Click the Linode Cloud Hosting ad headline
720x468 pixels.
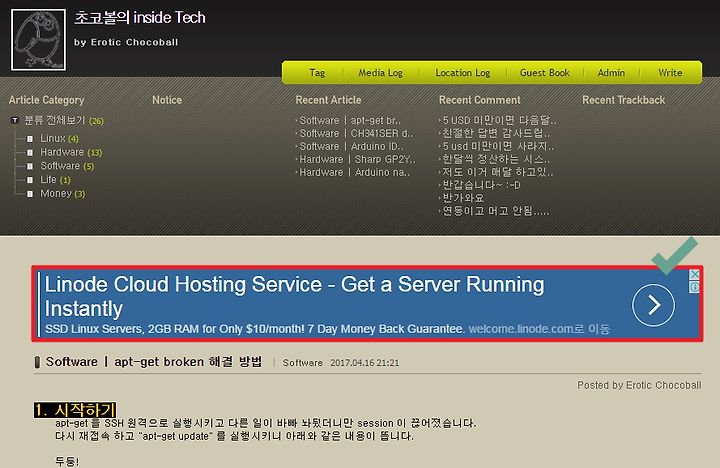294,296
